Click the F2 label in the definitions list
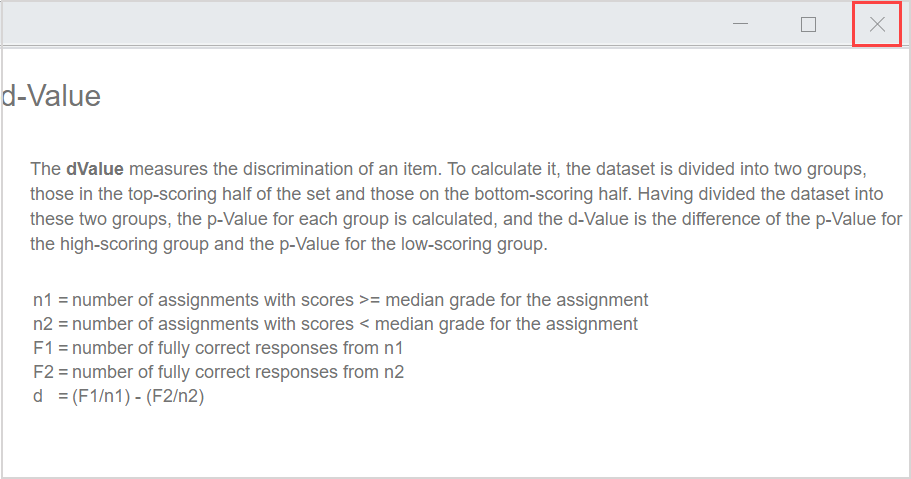 [x=42, y=372]
